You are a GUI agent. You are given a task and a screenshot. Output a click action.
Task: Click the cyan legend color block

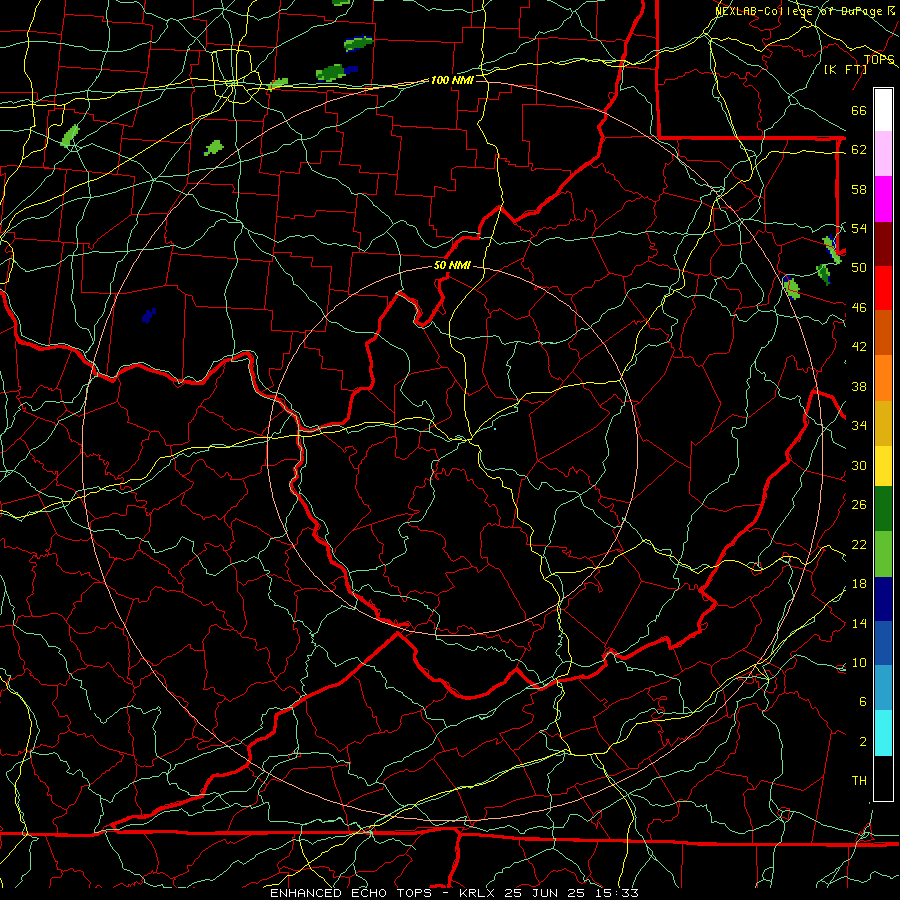[883, 733]
